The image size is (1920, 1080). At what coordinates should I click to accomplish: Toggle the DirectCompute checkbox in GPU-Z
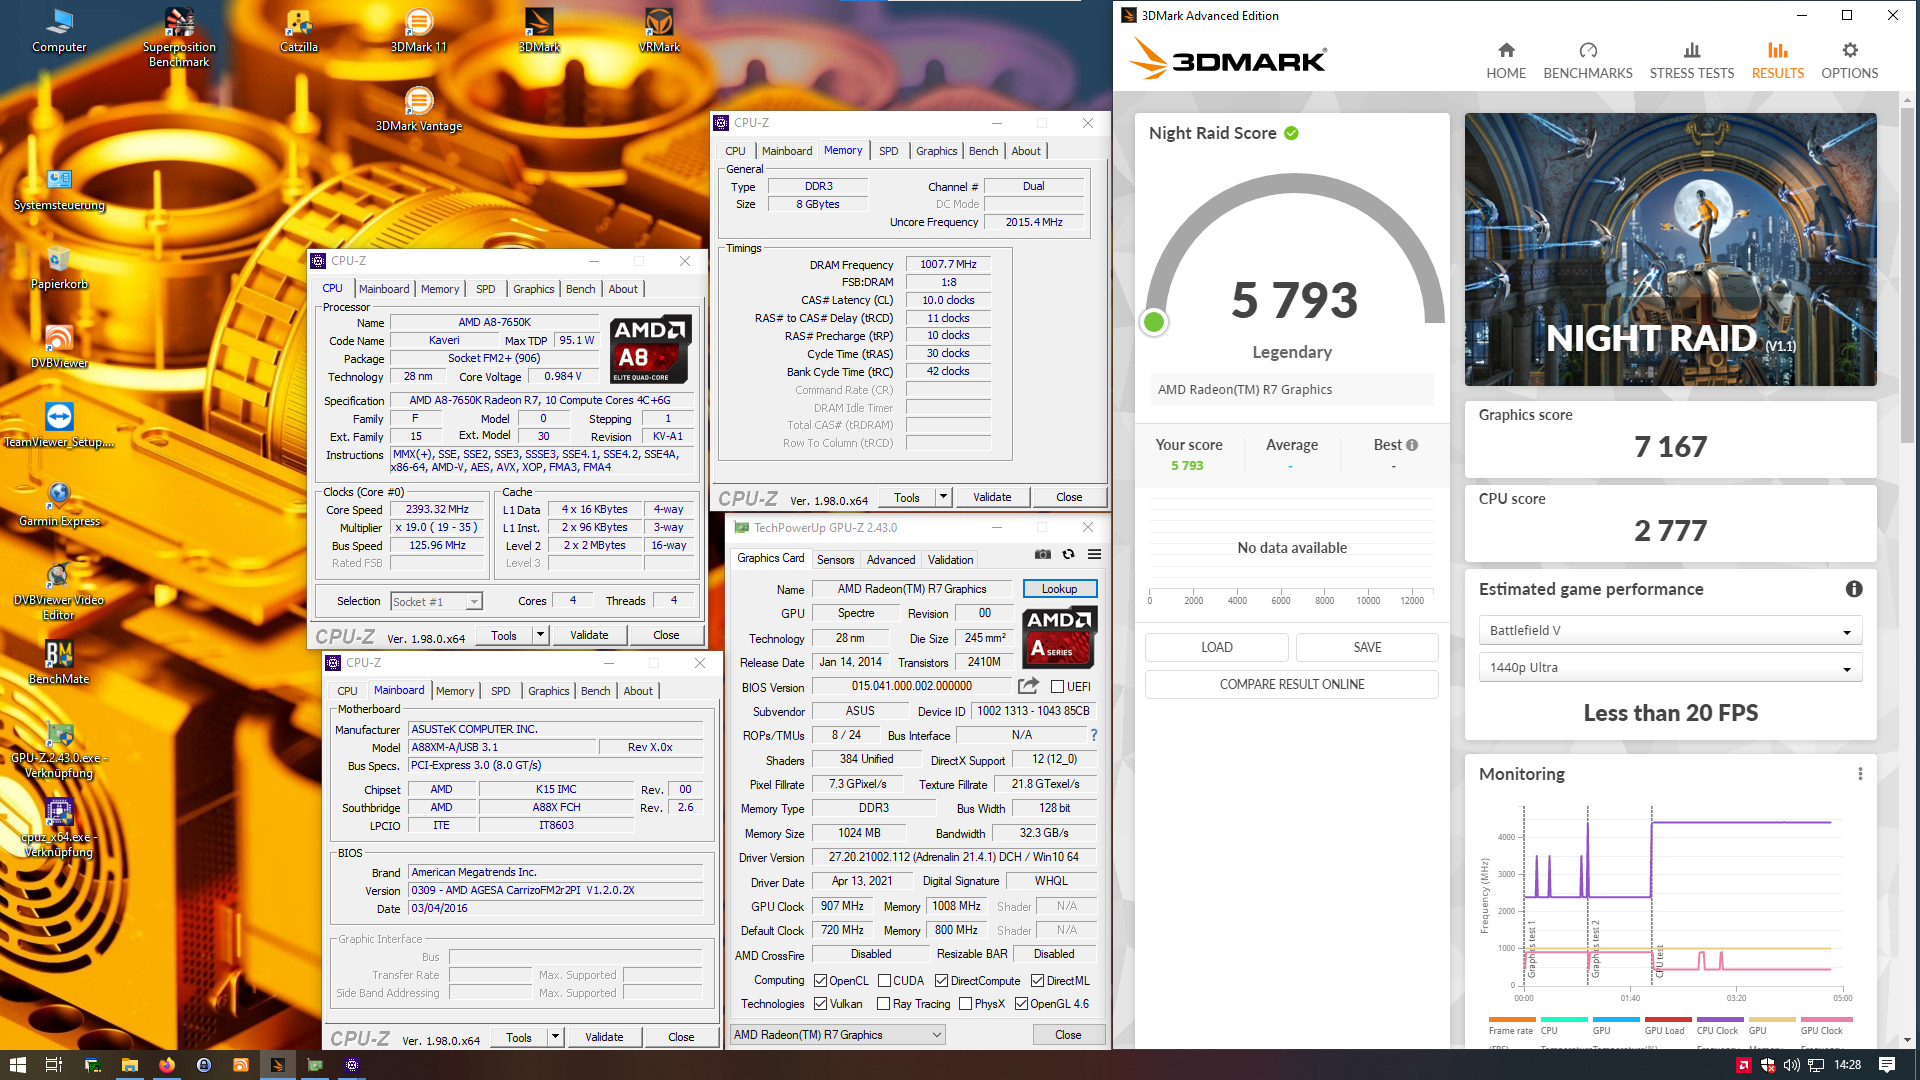[941, 981]
